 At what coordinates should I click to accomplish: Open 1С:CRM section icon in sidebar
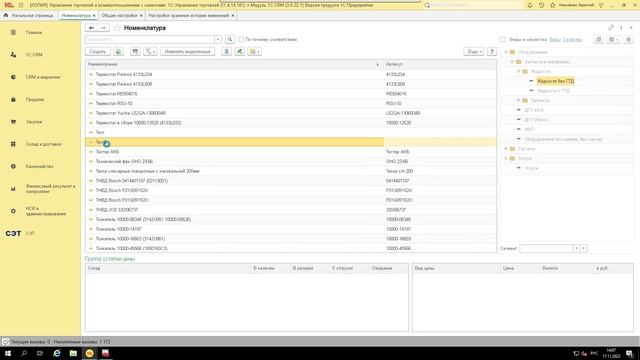point(13,55)
